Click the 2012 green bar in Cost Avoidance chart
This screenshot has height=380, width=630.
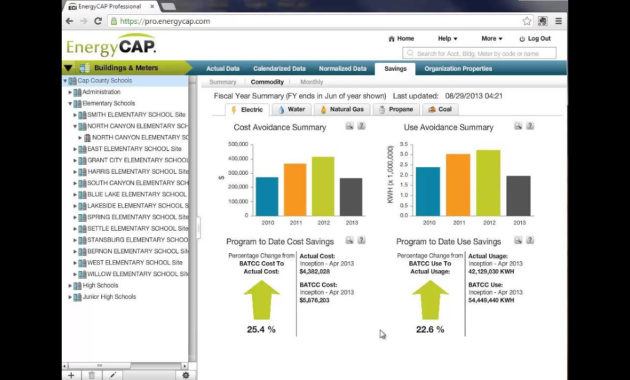click(323, 186)
